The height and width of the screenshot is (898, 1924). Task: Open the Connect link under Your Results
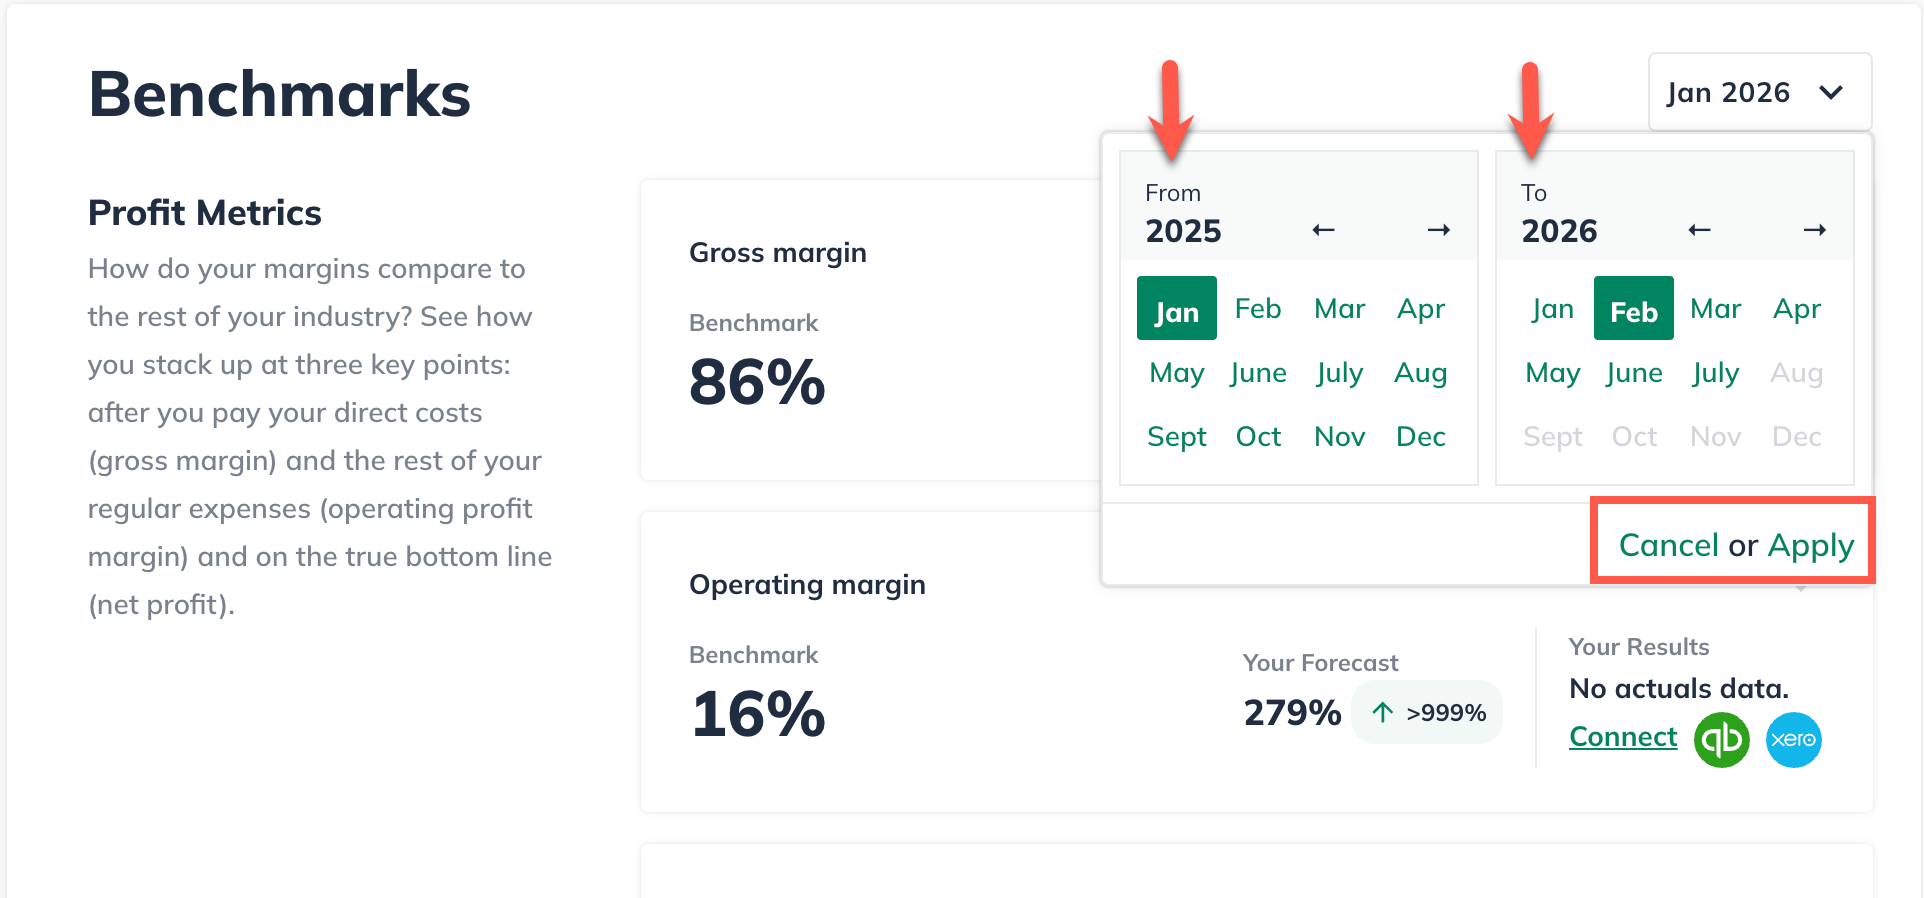[x=1622, y=736]
